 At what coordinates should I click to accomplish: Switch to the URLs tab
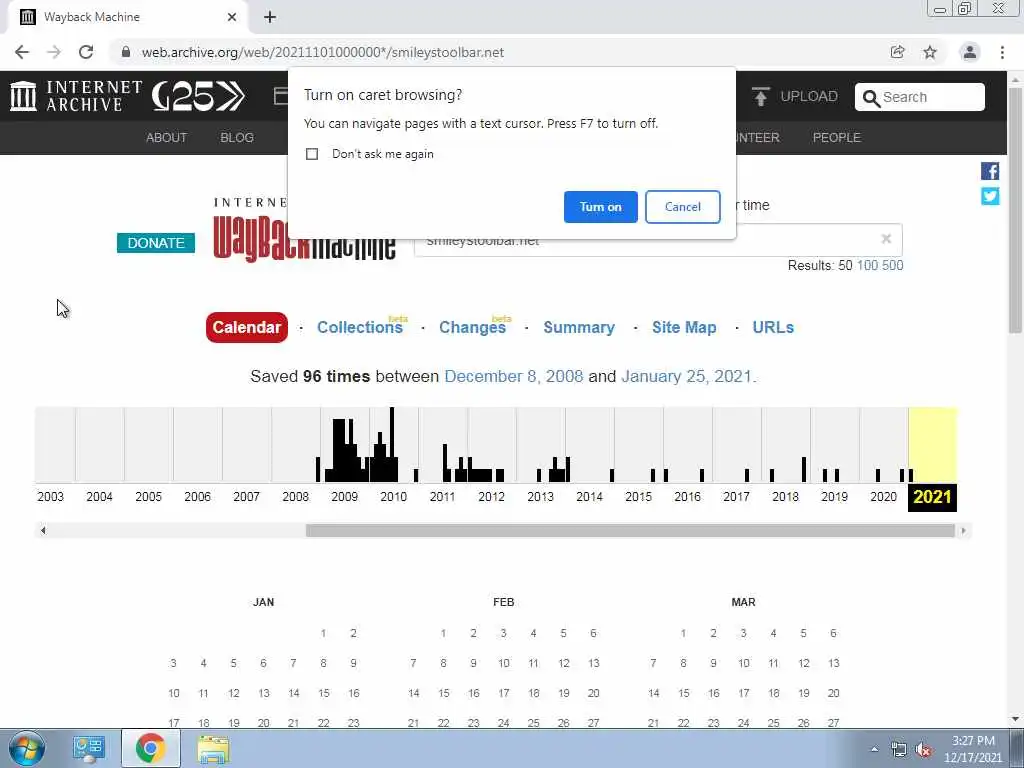click(x=773, y=328)
